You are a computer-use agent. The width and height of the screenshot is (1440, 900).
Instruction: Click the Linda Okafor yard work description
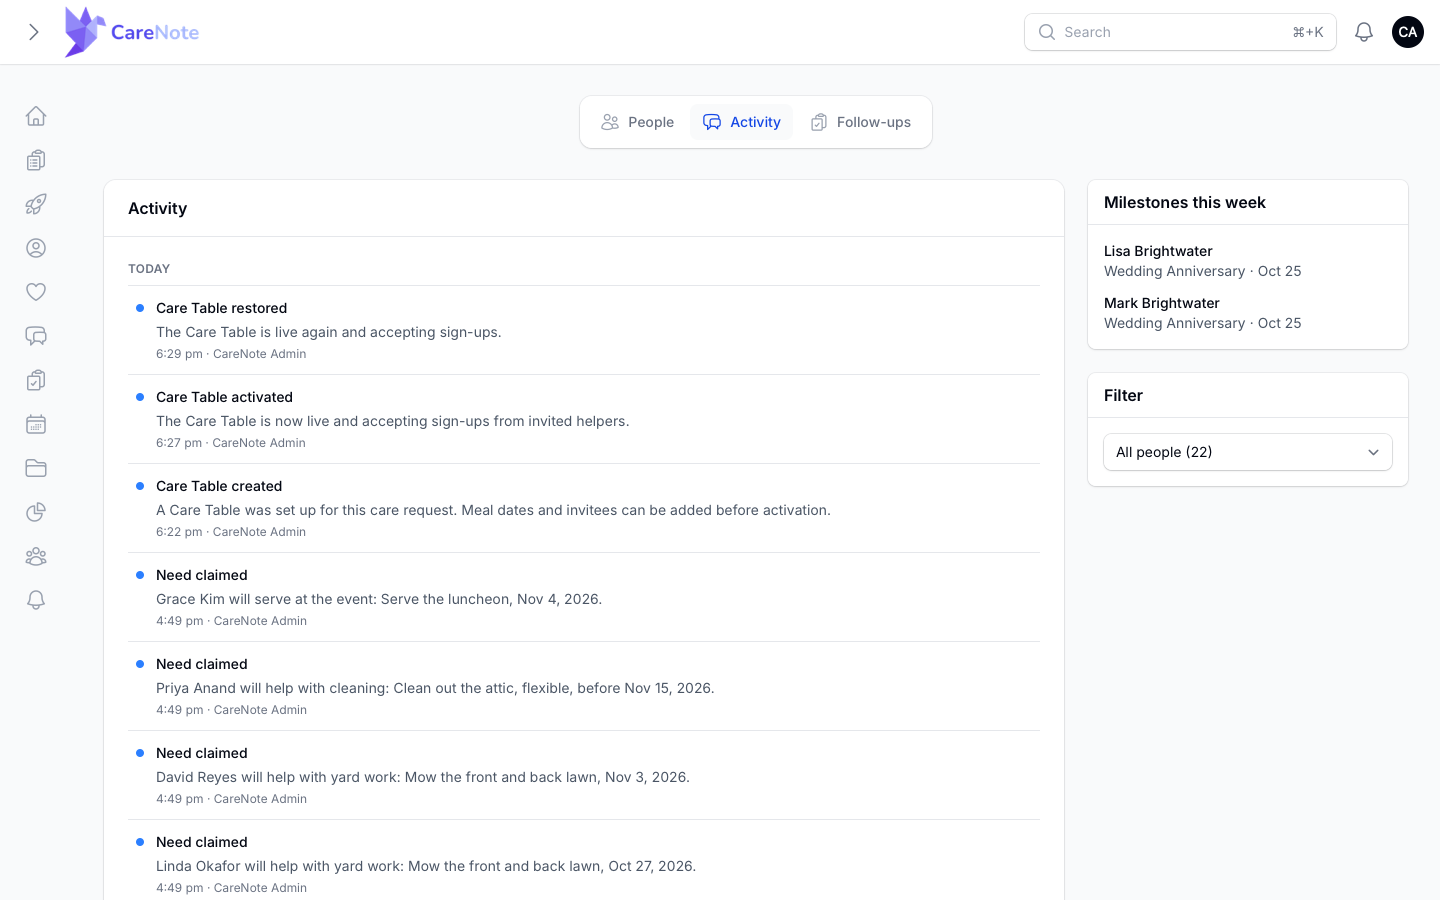426,866
